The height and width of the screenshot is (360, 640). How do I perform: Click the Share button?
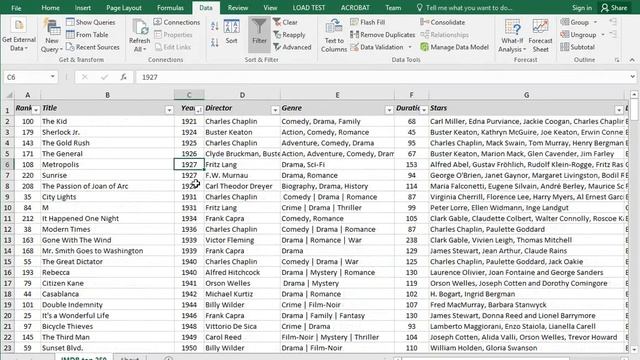(x=614, y=8)
